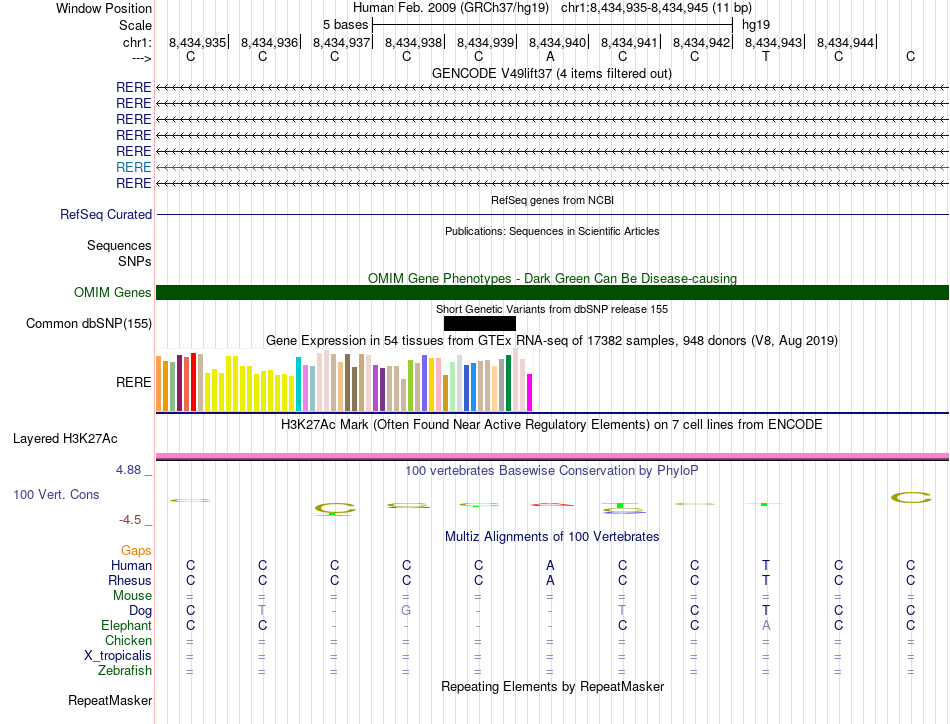Screen dimensions: 950x724
Task: Click the chr1:8,434,935-8,434,945 (11 bp) position text
Action: (x=656, y=8)
